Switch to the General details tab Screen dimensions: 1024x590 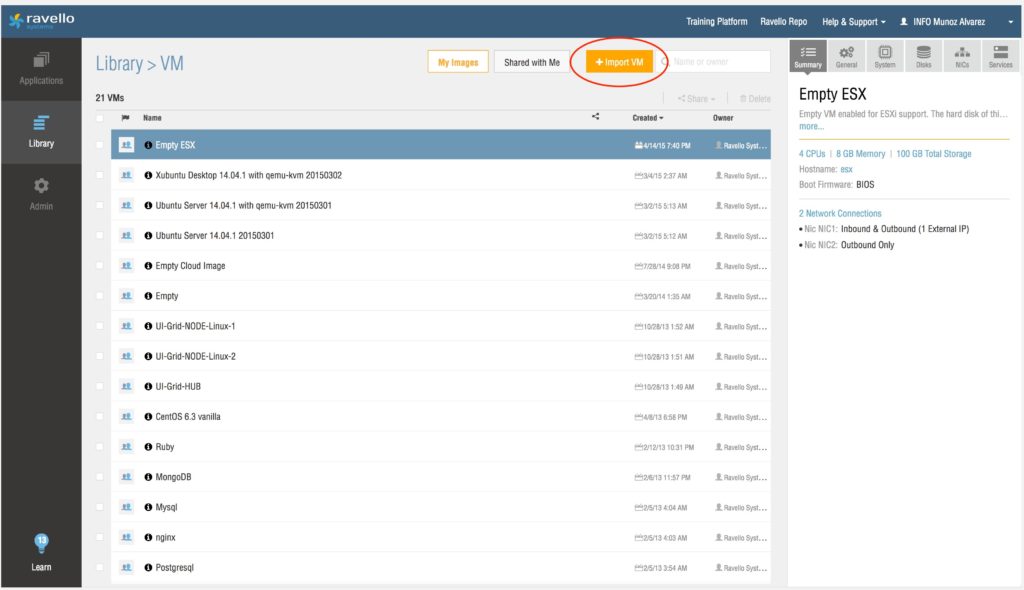click(846, 57)
